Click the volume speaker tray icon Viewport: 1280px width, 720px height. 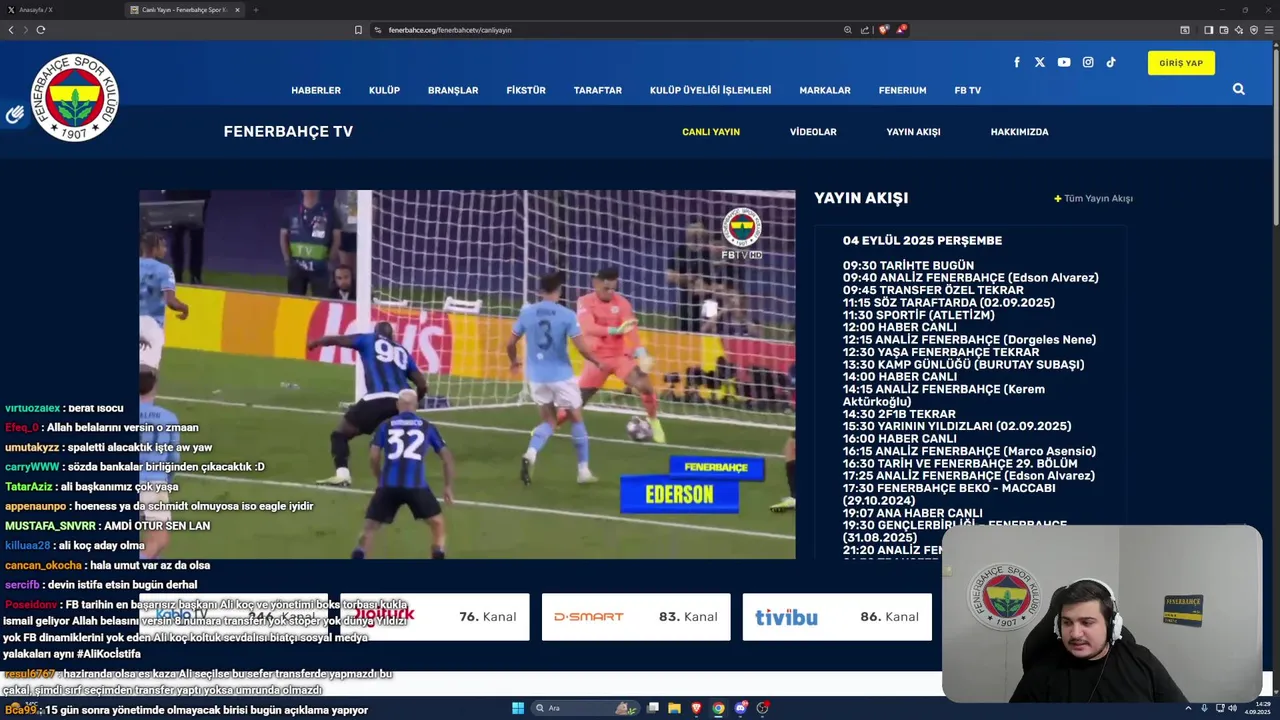1232,708
